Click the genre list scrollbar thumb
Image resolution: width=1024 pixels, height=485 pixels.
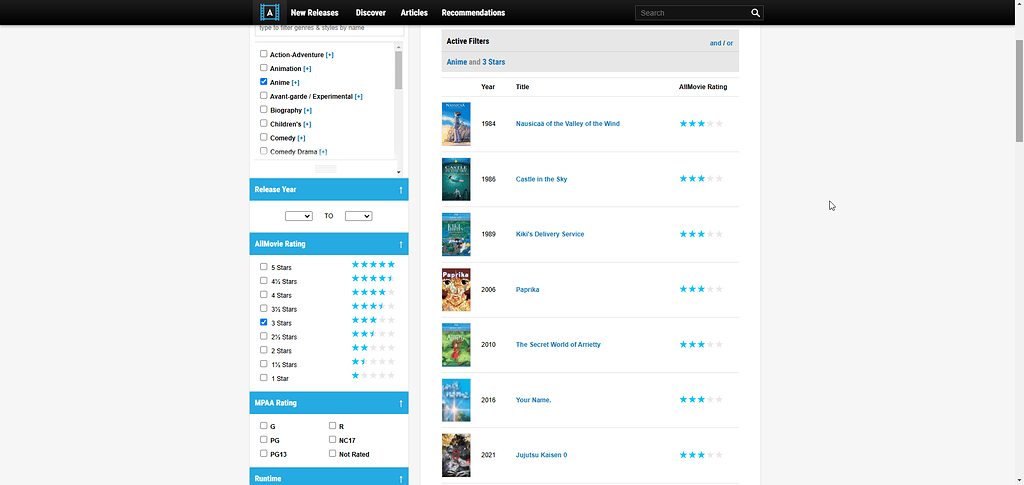398,70
